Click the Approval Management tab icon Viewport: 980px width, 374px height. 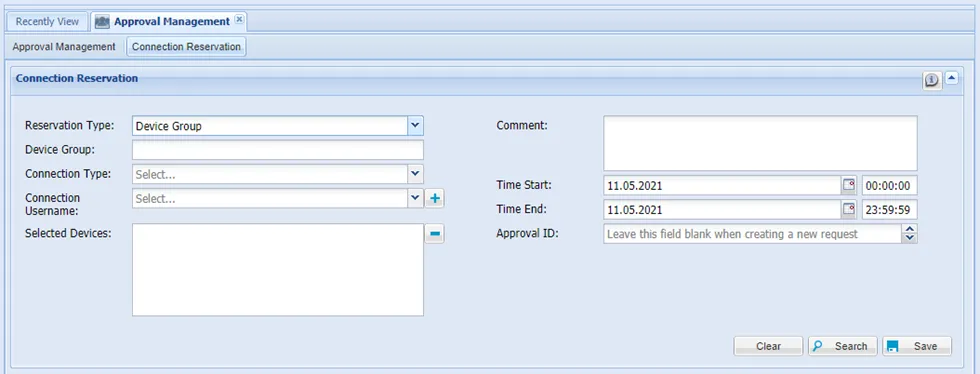(102, 21)
